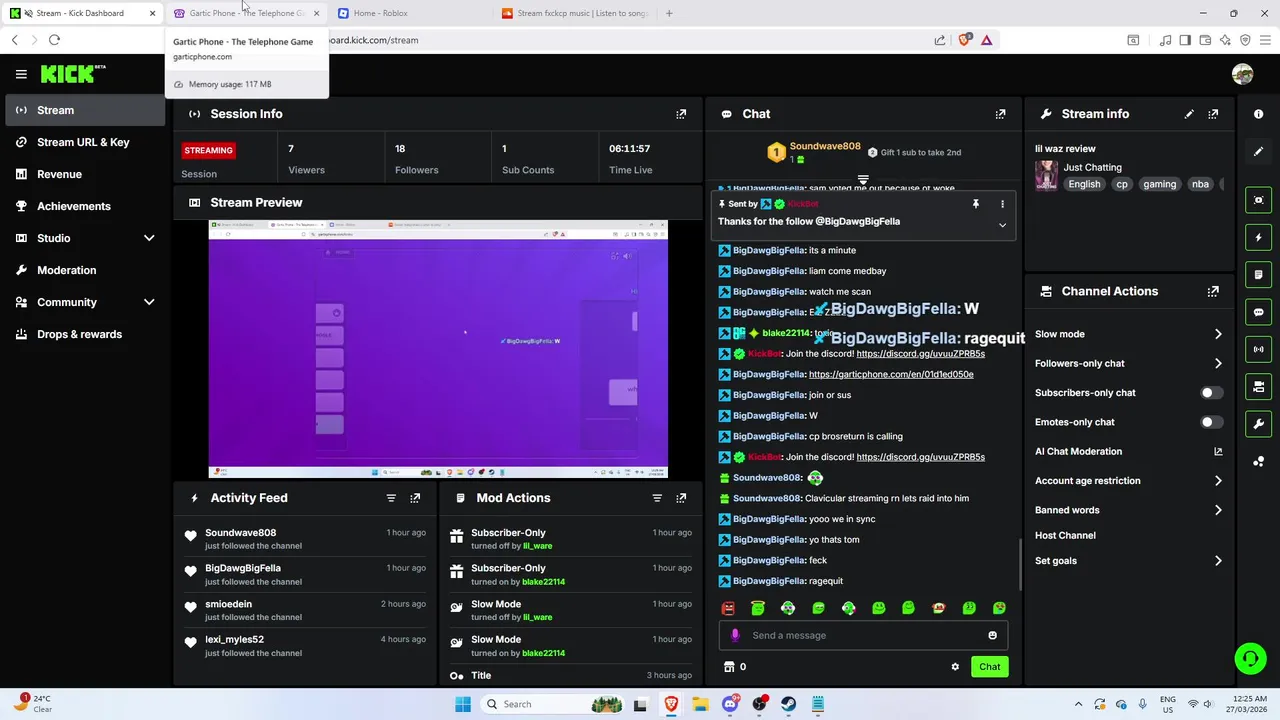Open the last discord.gg link in chat
The image size is (1280, 720).
[921, 457]
